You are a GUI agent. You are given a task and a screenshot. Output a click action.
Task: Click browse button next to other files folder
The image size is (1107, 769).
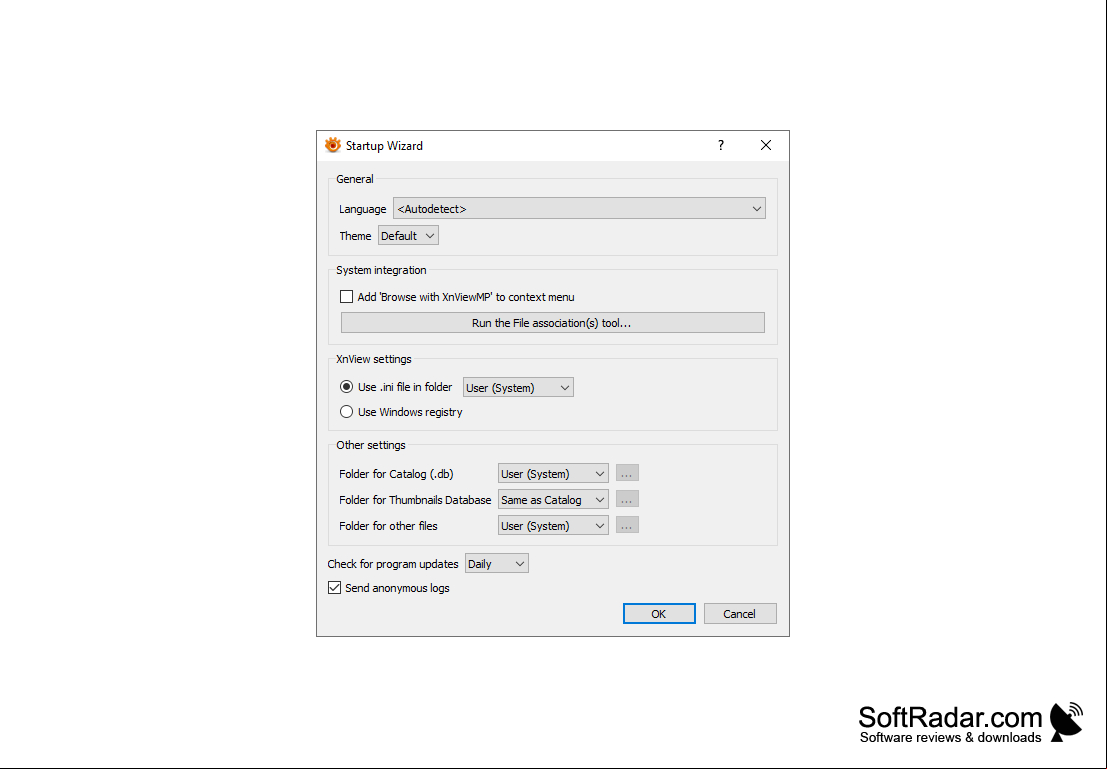(627, 525)
